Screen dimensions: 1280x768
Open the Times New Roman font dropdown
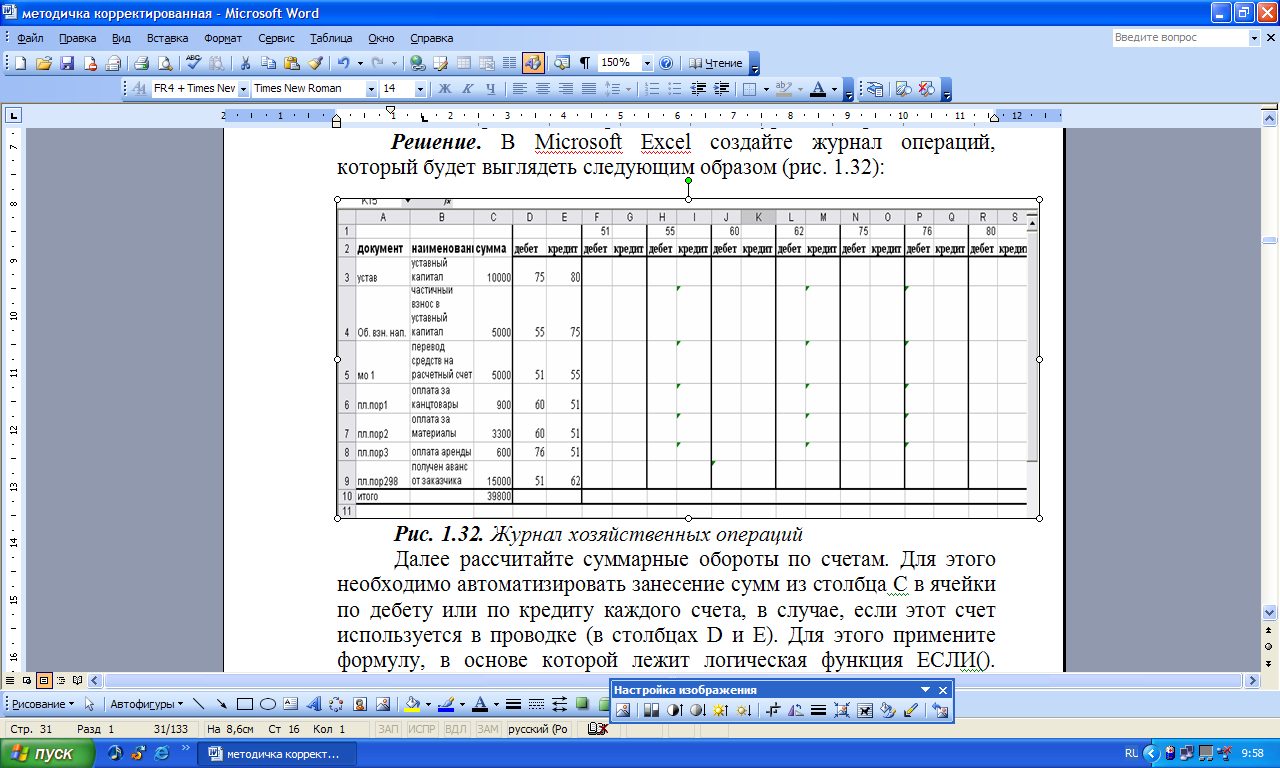point(372,89)
